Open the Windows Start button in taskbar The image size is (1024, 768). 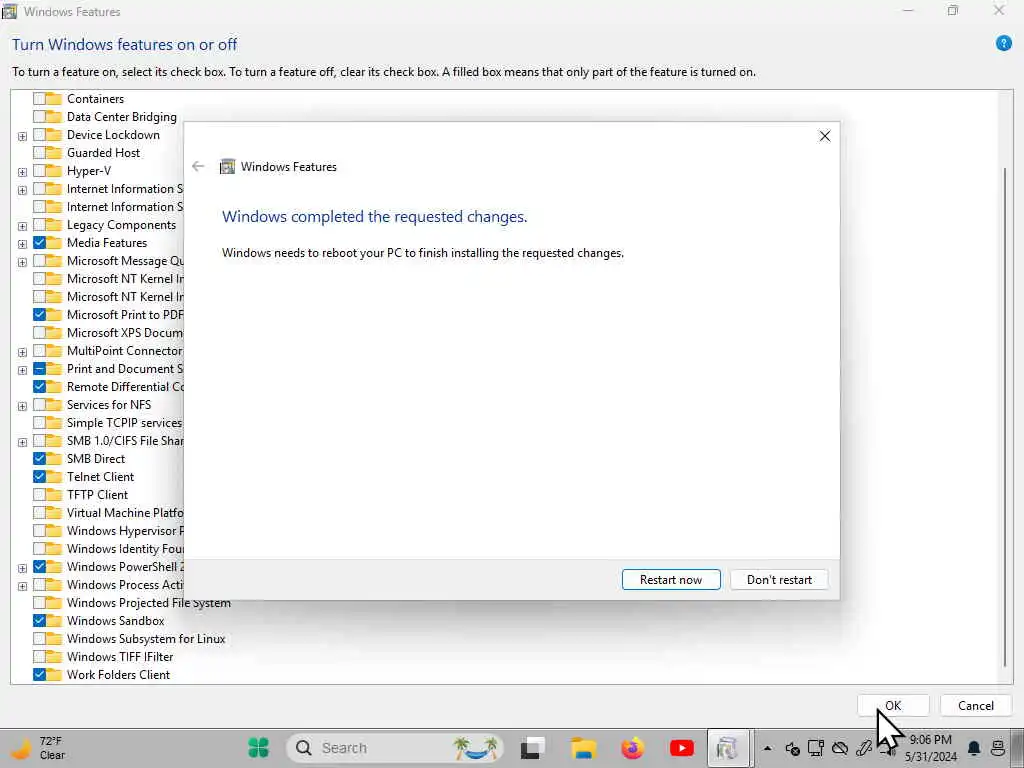point(259,748)
